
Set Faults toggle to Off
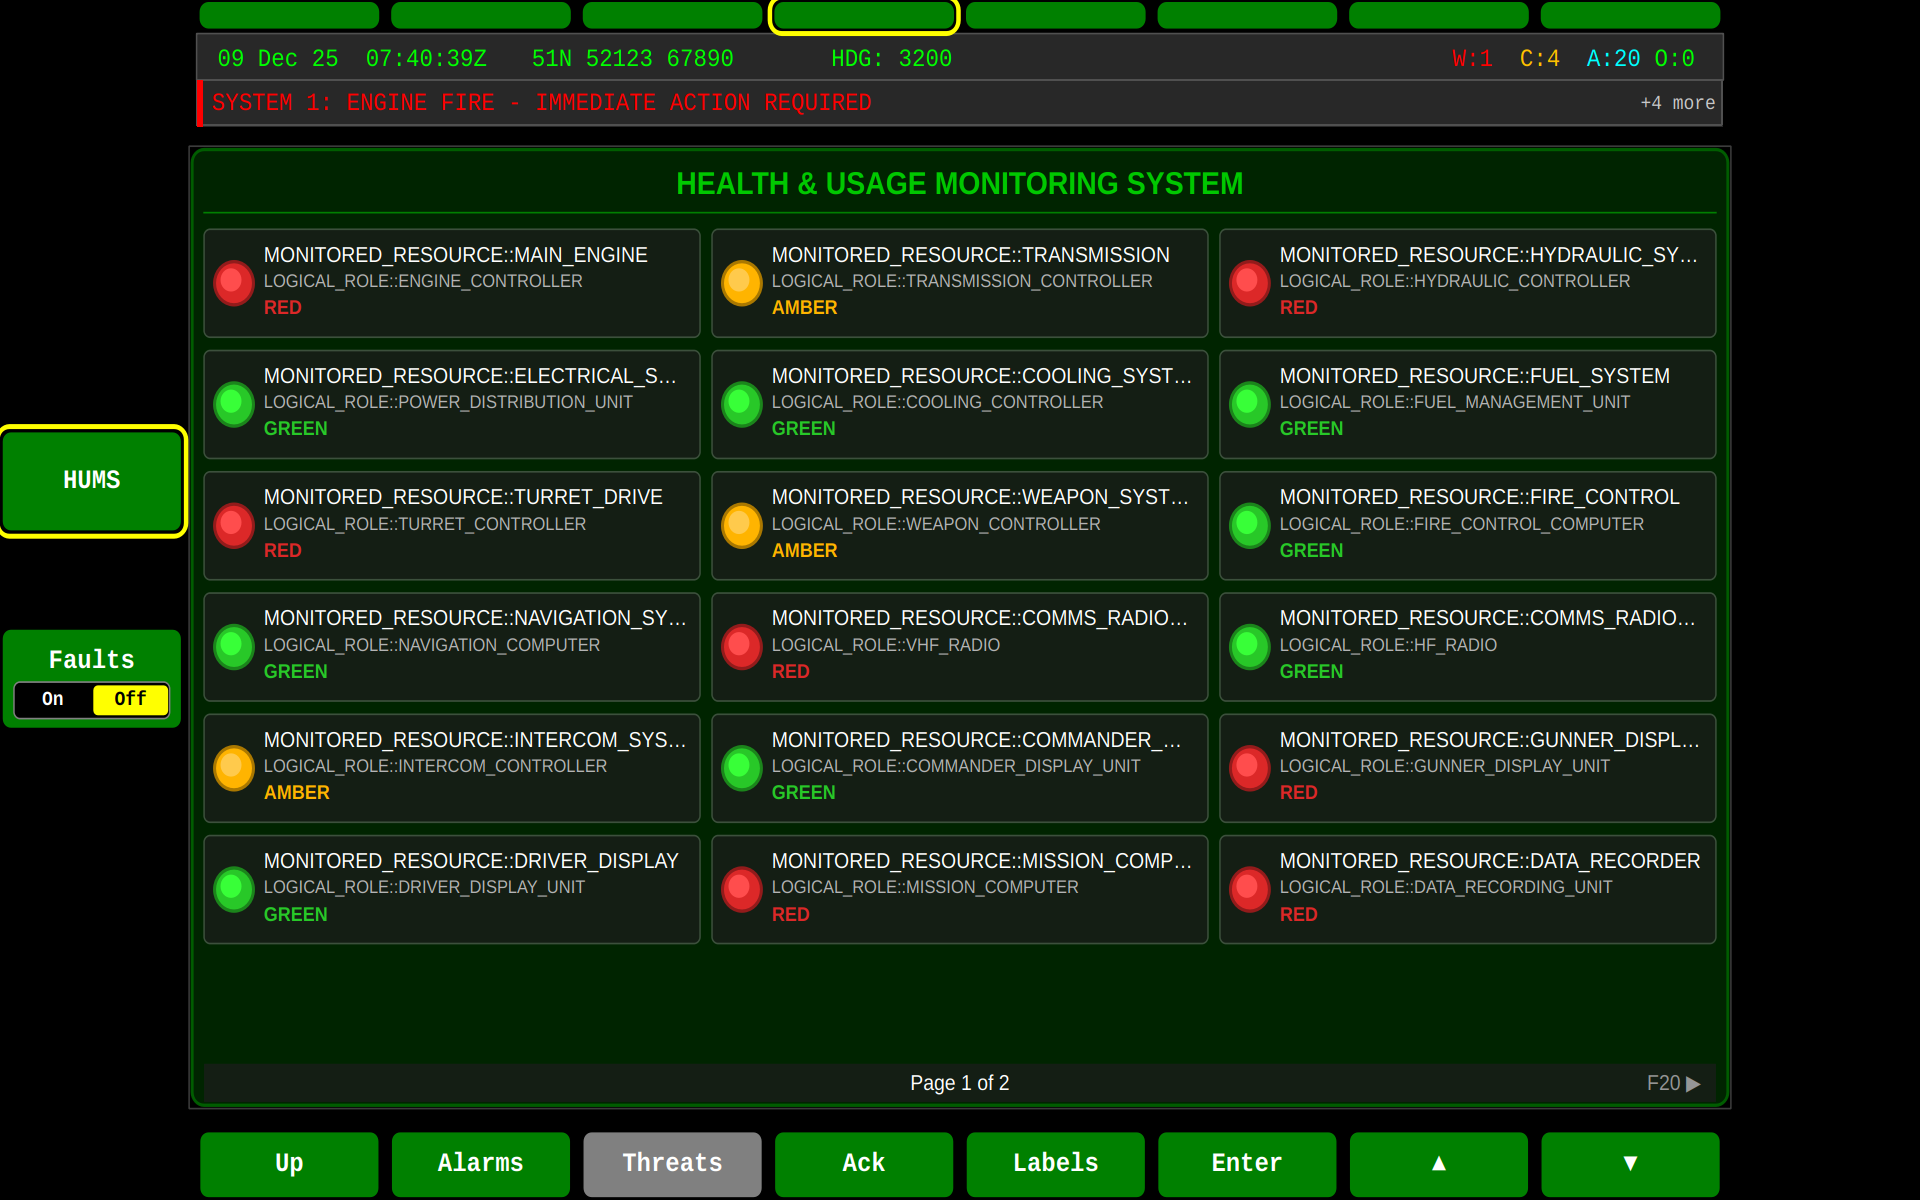click(x=130, y=699)
